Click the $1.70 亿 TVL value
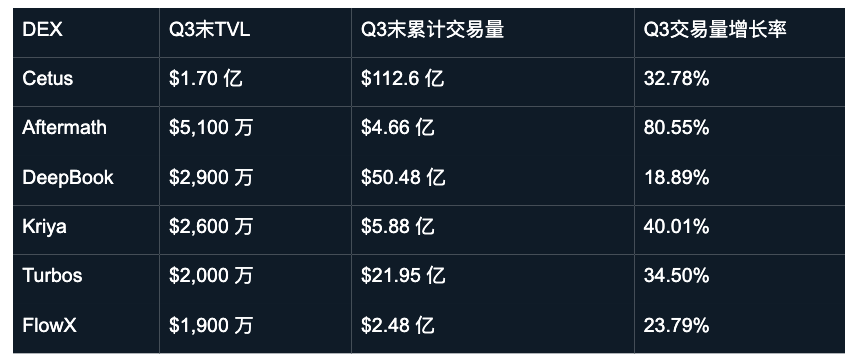This screenshot has height=364, width=858. click(205, 79)
